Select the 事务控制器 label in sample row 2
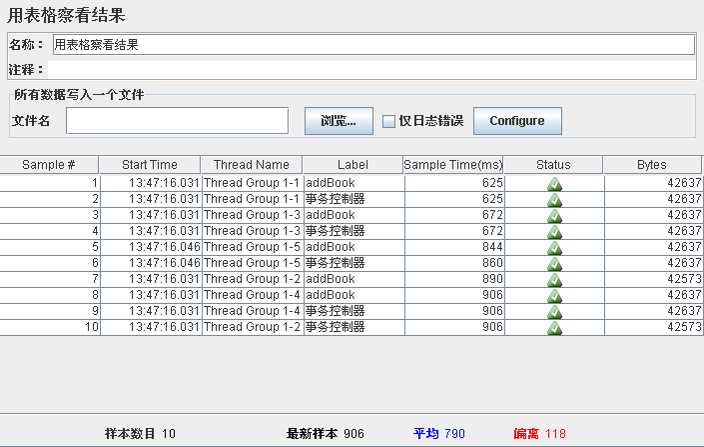 (335, 199)
